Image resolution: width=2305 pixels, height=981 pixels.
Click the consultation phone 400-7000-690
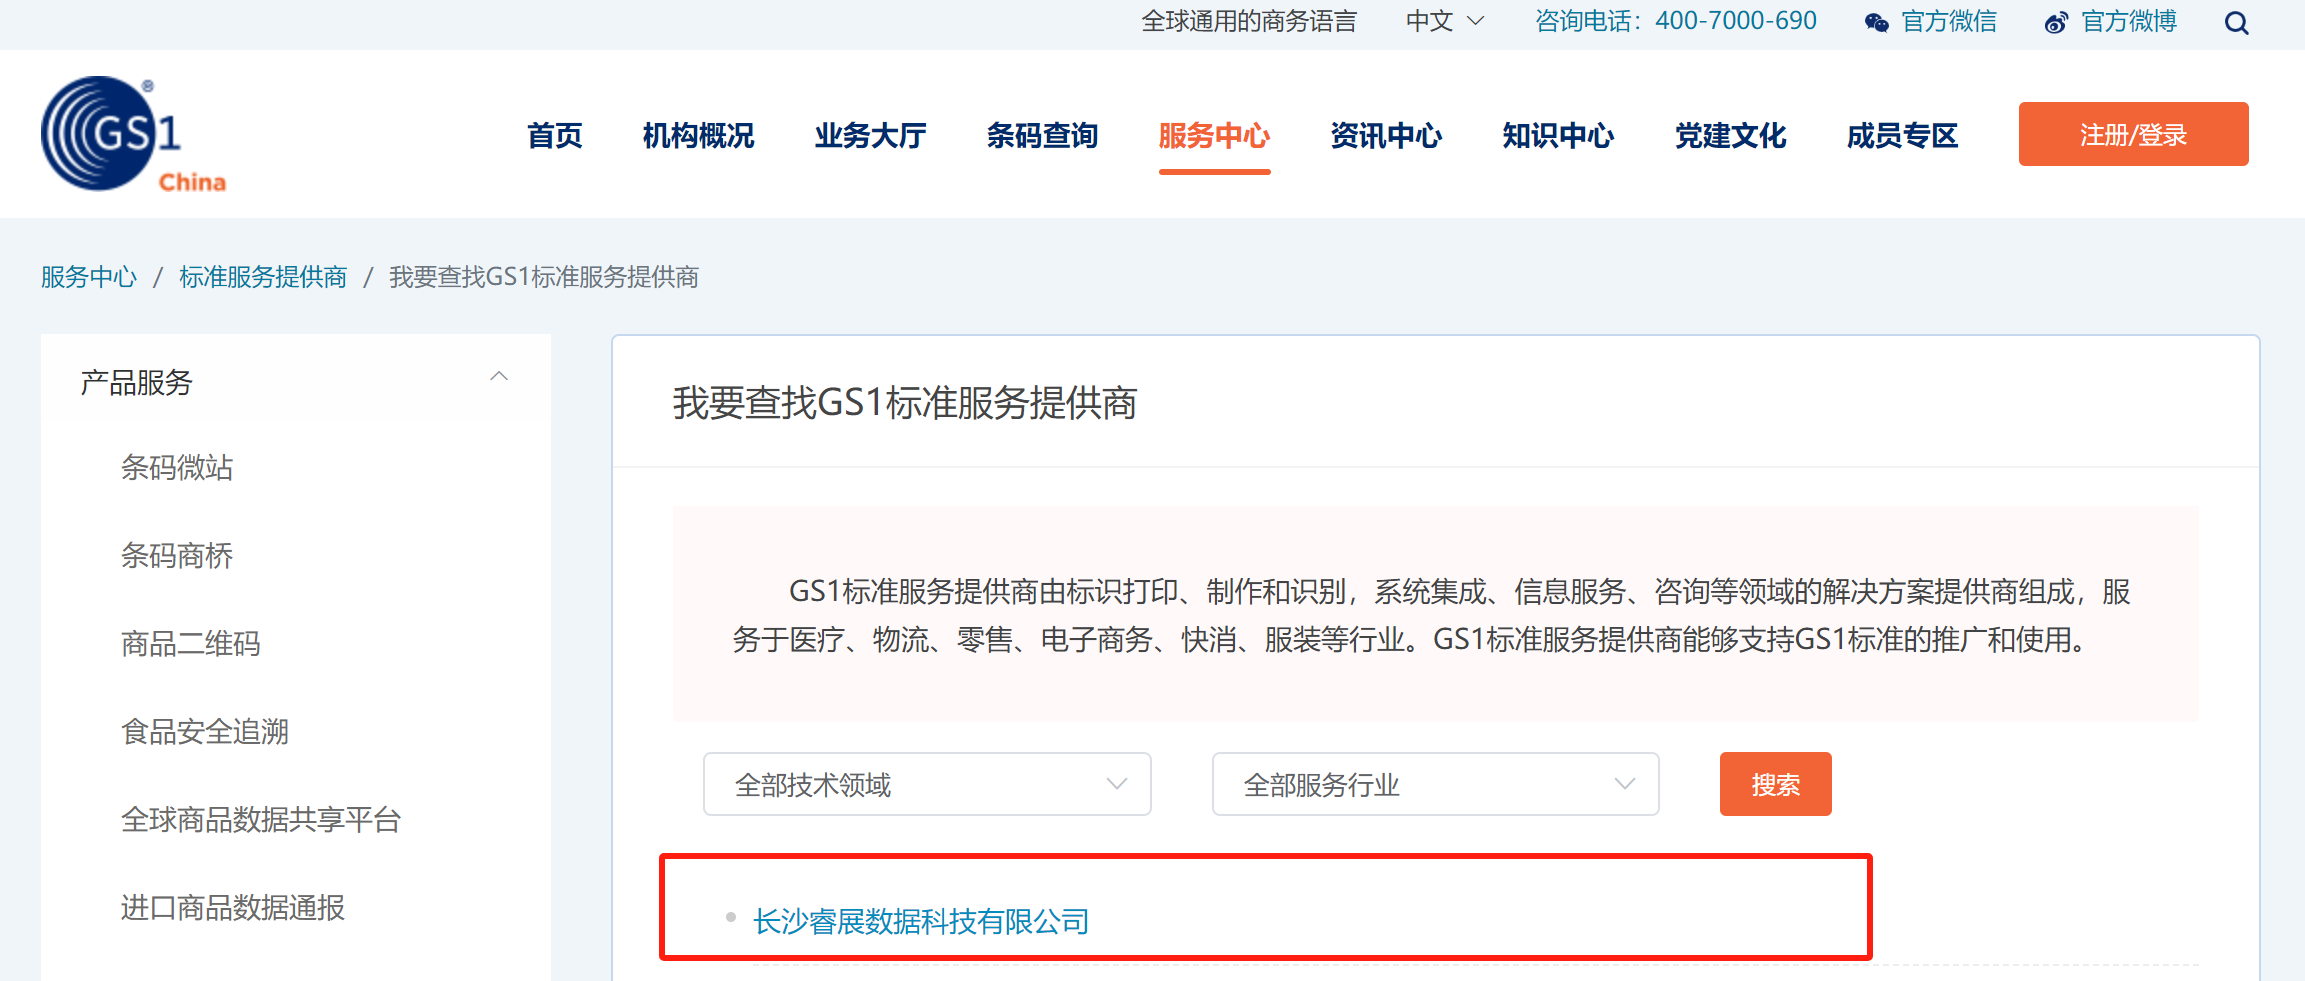(x=1736, y=21)
